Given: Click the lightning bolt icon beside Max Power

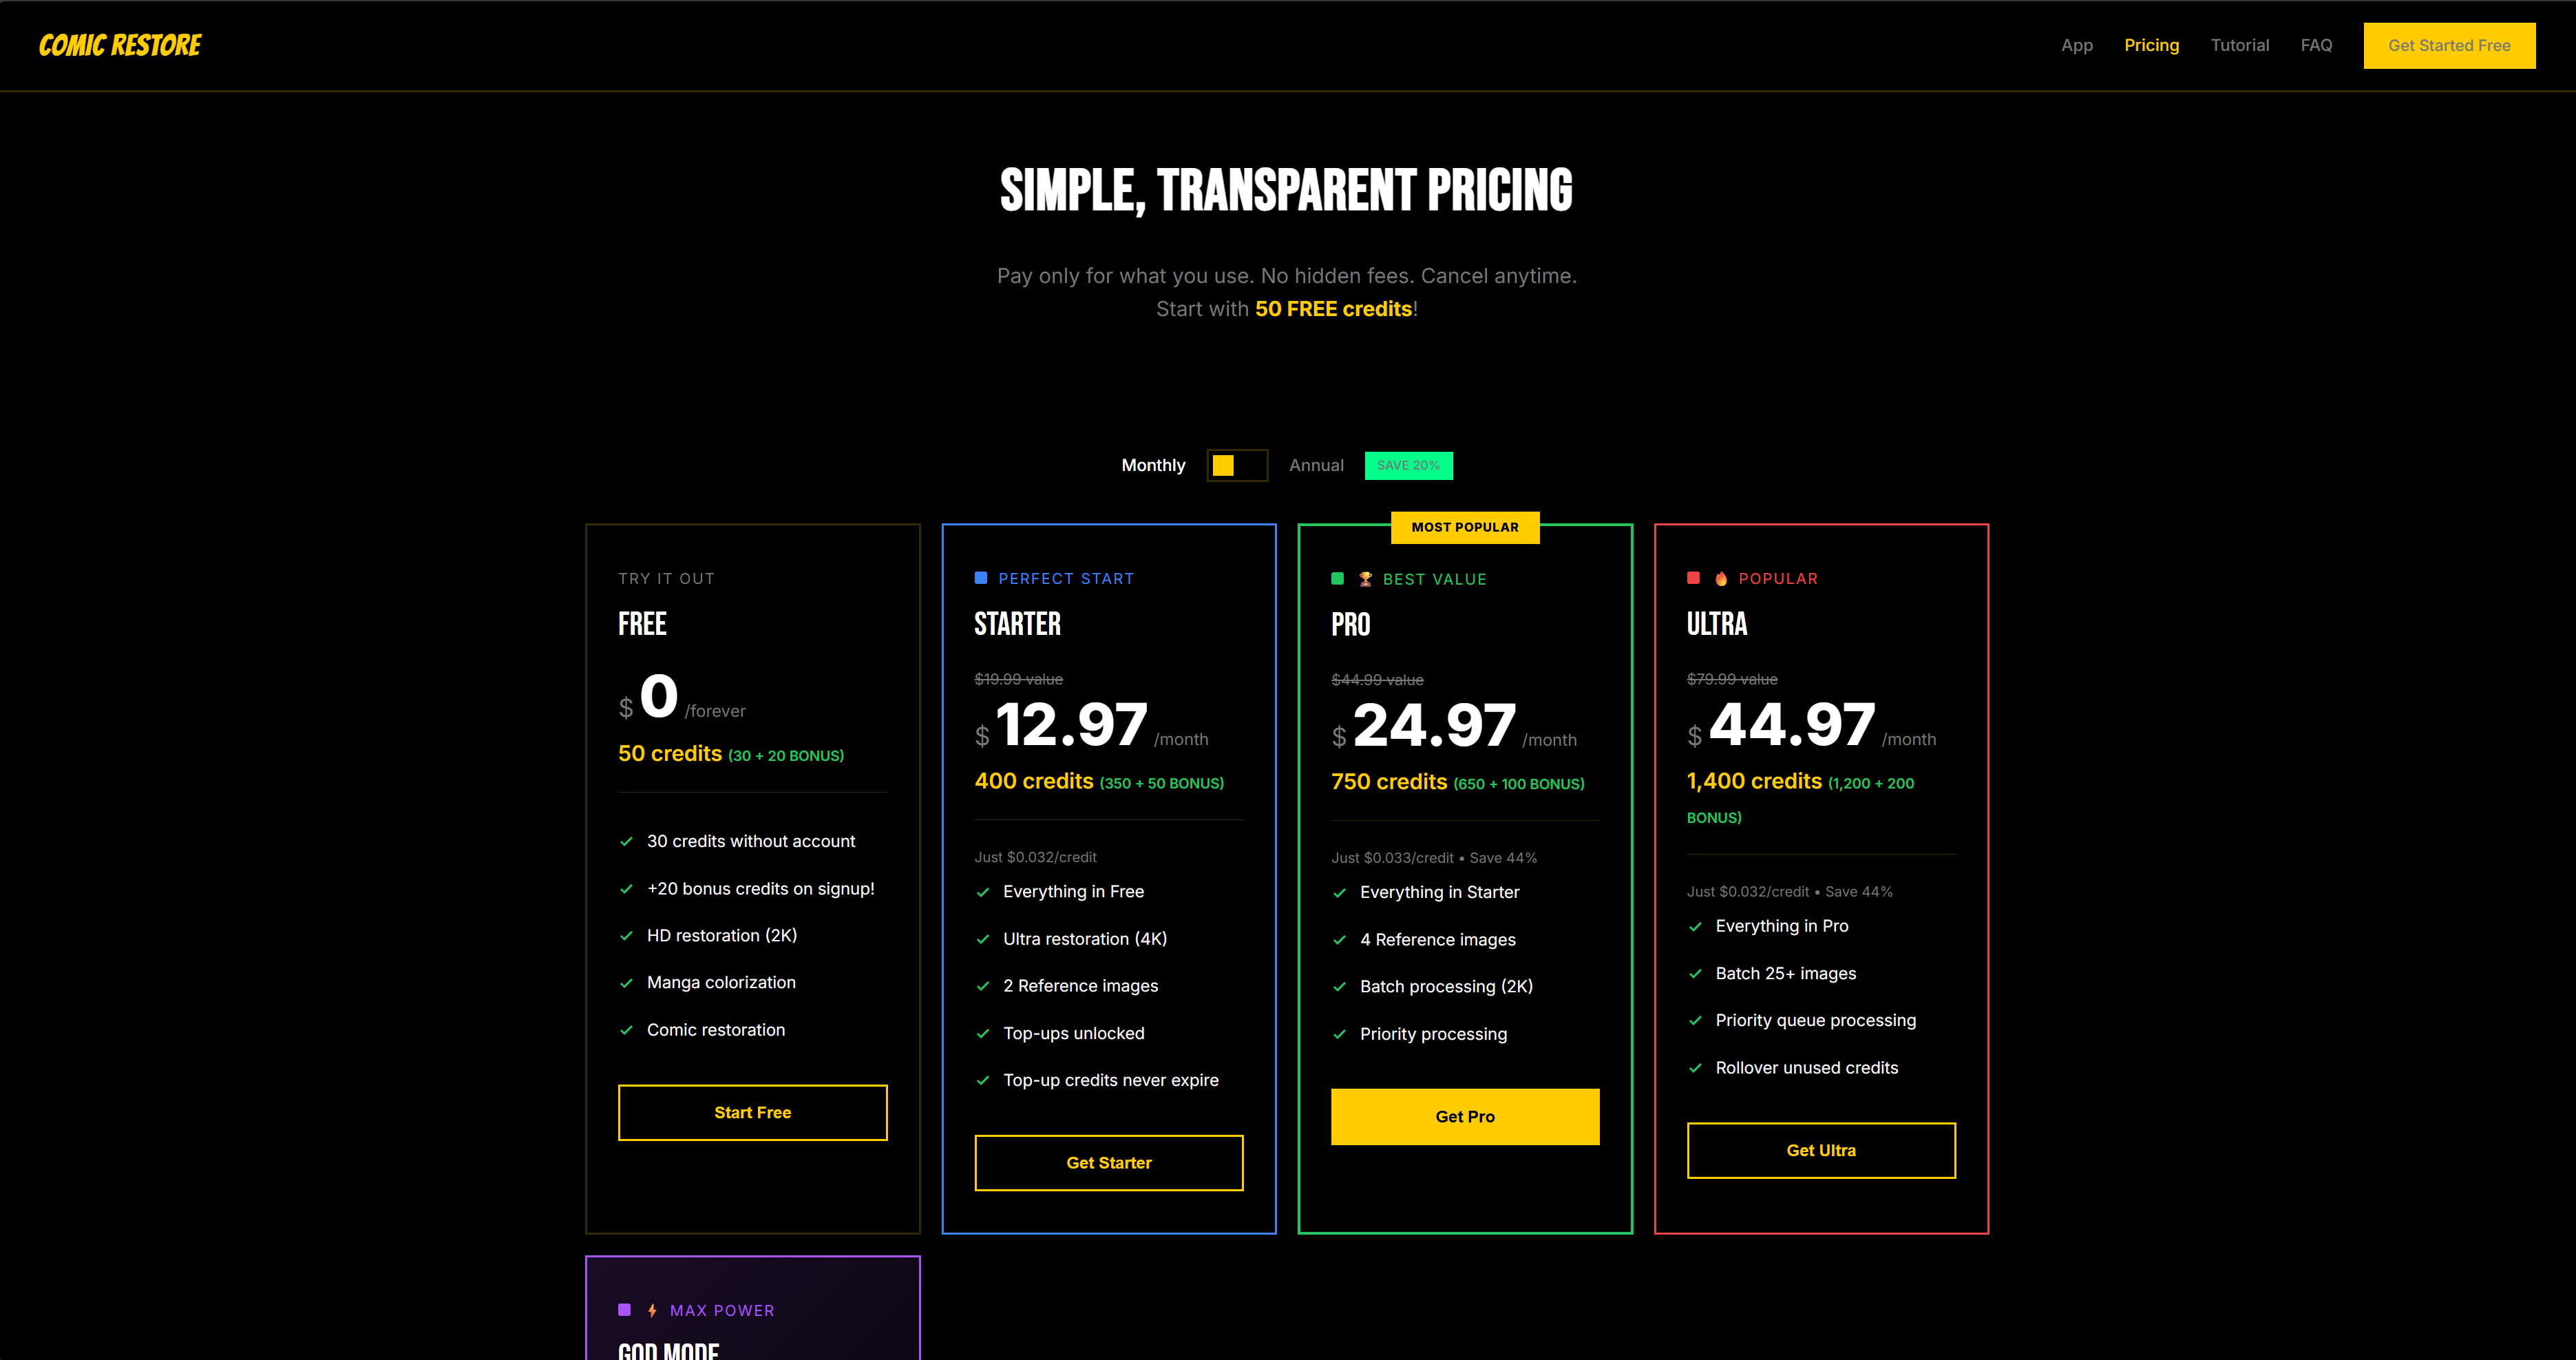Looking at the screenshot, I should 652,1310.
